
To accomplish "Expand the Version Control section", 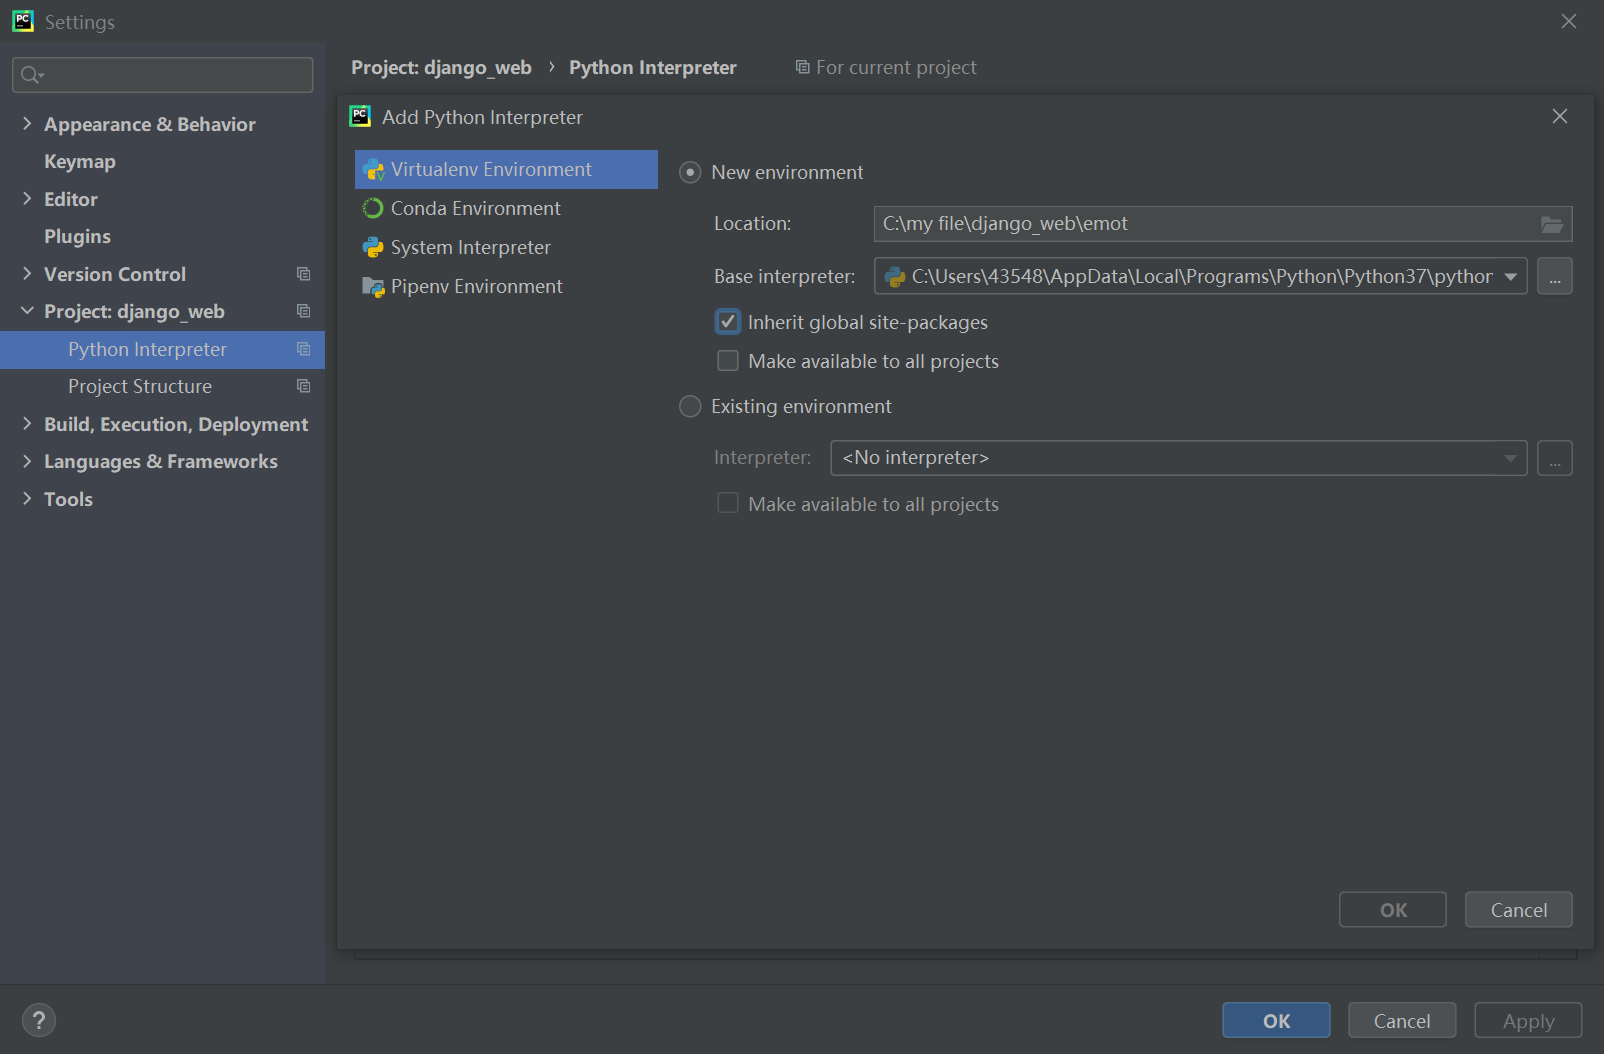I will click(27, 274).
